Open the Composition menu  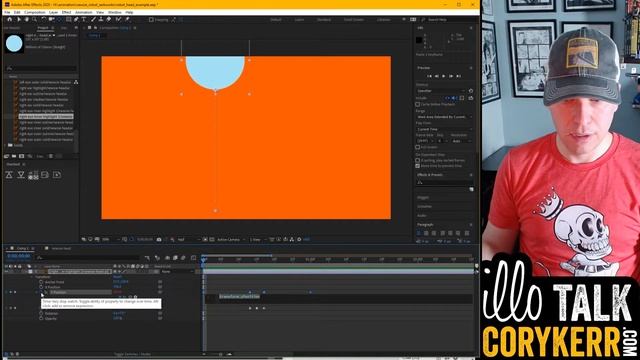click(35, 13)
